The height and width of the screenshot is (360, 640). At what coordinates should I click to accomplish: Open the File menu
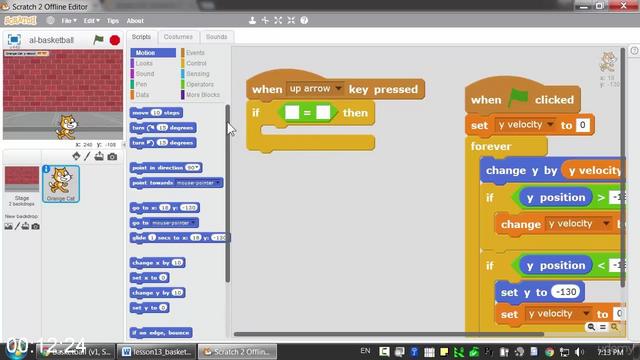[x=69, y=21]
